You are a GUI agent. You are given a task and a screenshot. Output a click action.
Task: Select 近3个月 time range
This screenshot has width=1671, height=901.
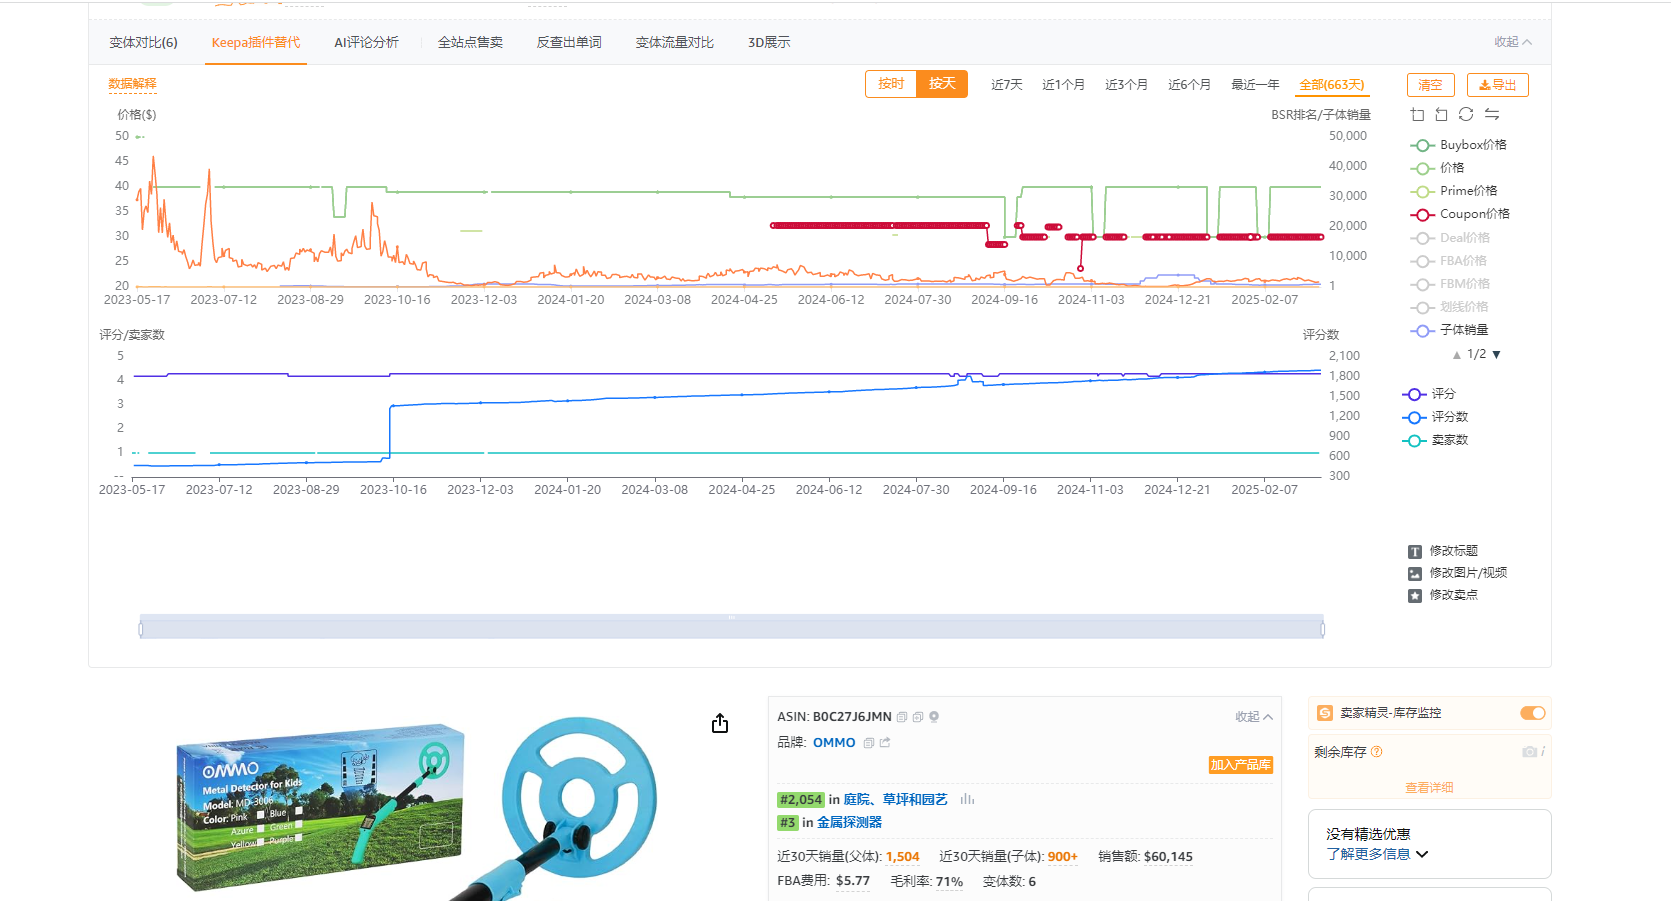tap(1126, 85)
